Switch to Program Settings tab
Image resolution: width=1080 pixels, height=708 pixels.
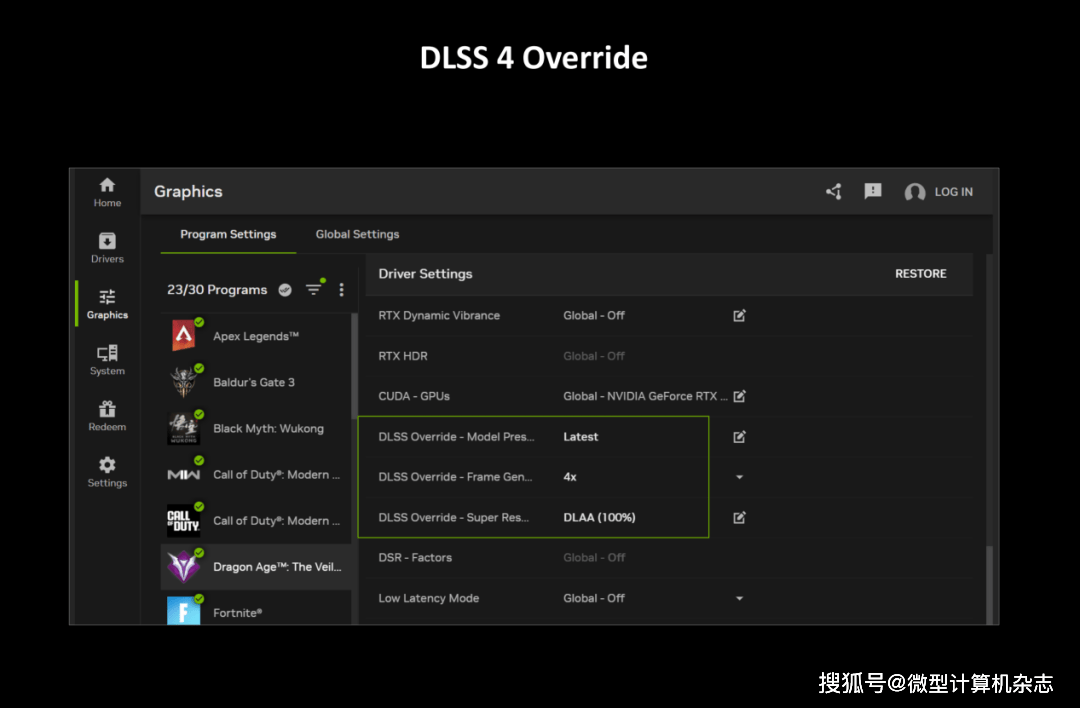(228, 234)
